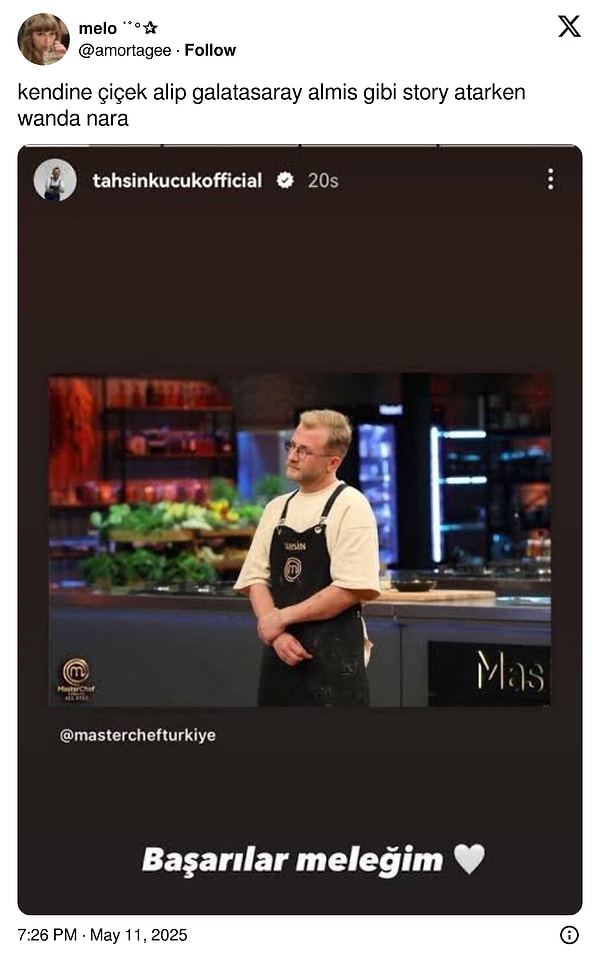Click the white heart emoji in the story

coord(469,859)
